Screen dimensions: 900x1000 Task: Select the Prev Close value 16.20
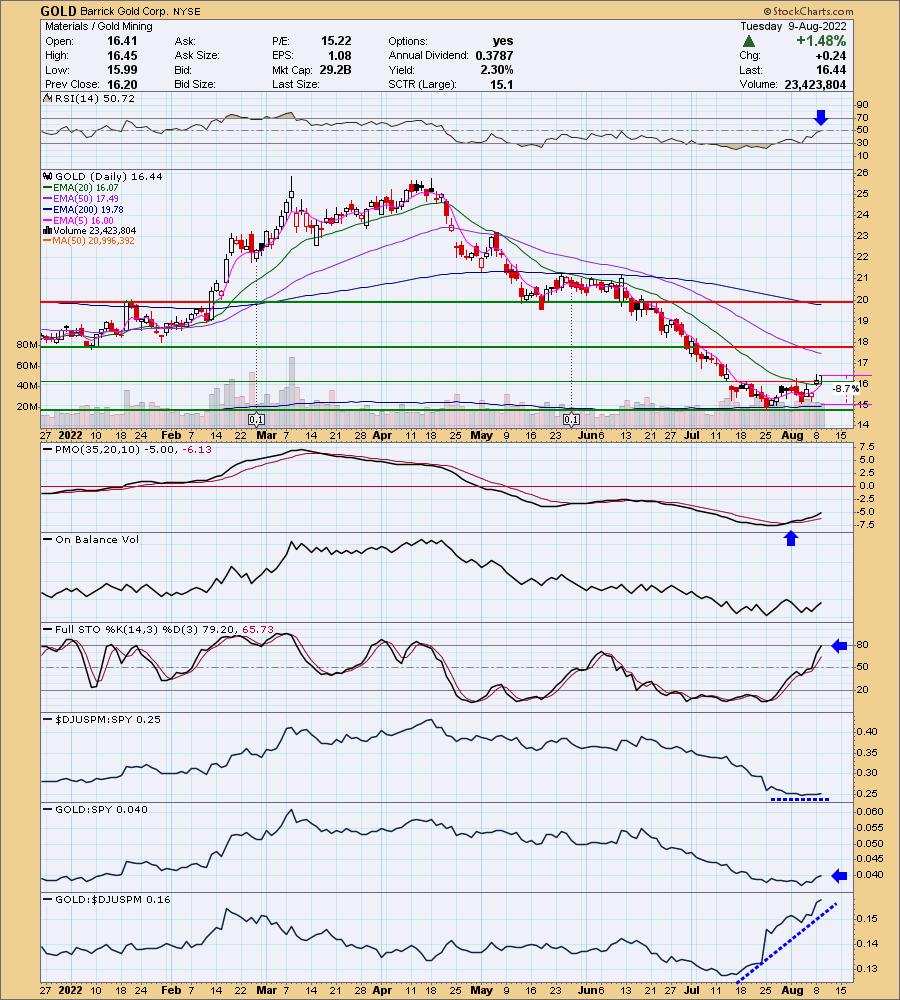click(x=122, y=84)
